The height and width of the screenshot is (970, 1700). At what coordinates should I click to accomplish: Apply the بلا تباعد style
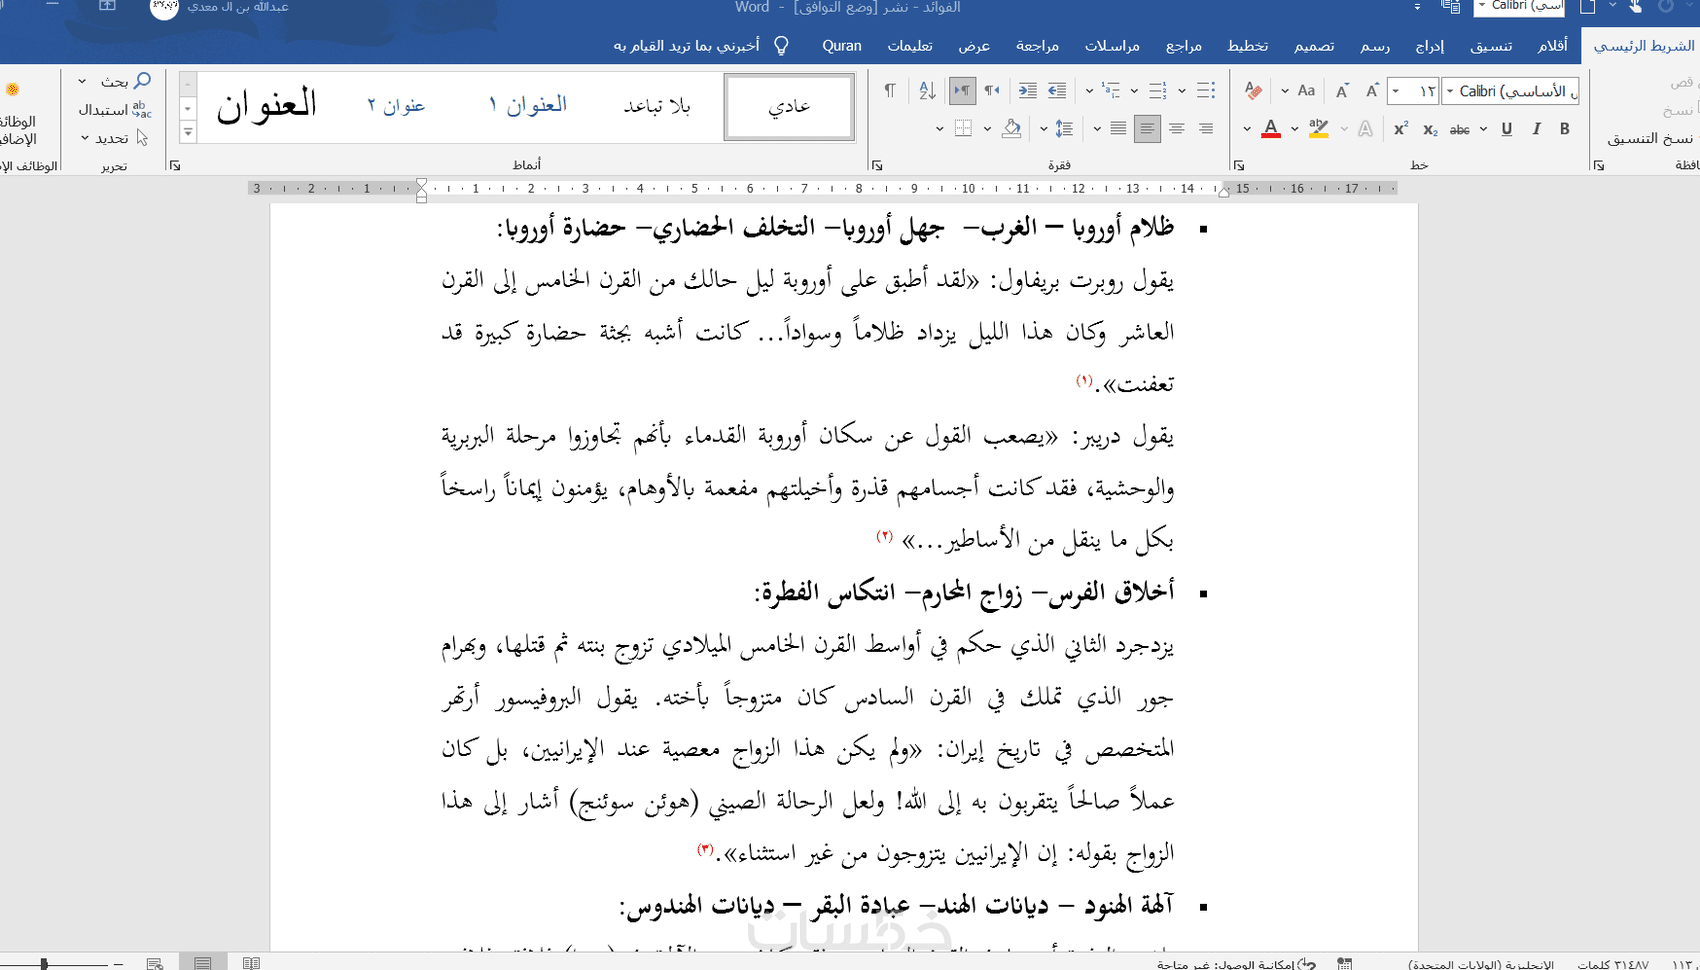pos(657,106)
